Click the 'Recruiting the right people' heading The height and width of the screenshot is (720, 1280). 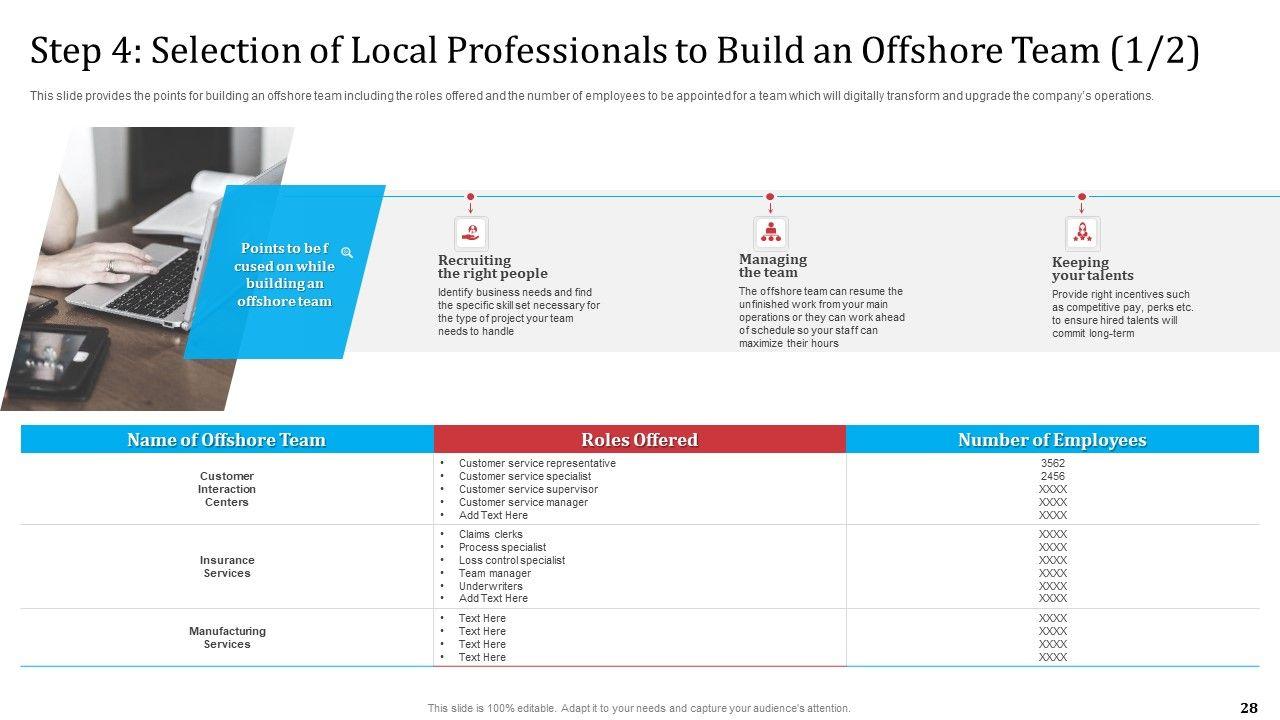click(x=493, y=267)
